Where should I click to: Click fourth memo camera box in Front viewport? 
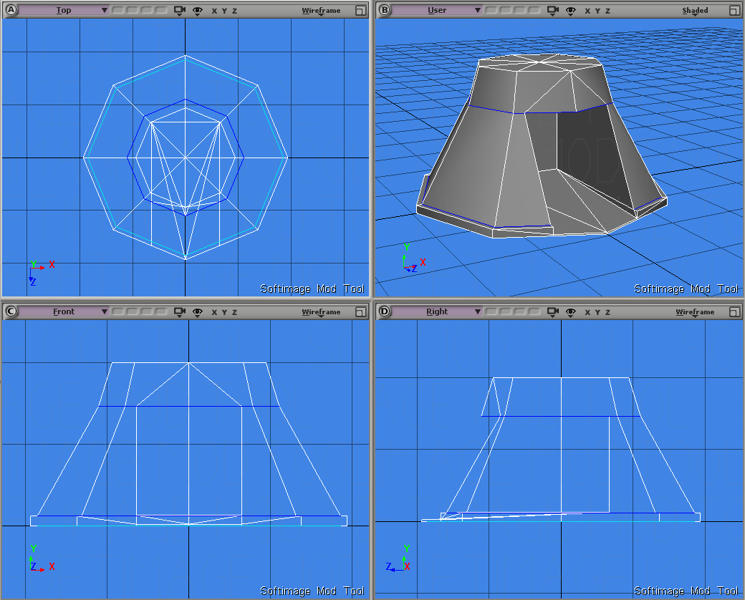(162, 312)
